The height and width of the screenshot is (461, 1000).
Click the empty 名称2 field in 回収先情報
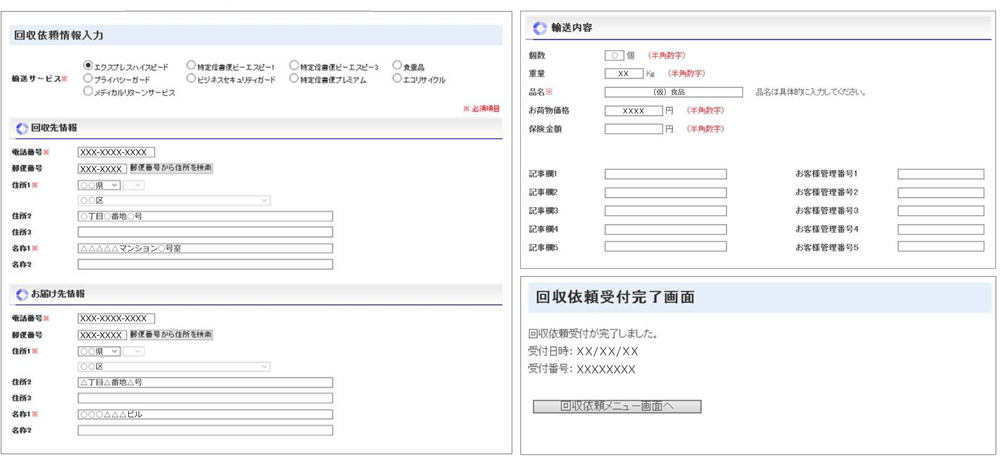click(x=205, y=264)
